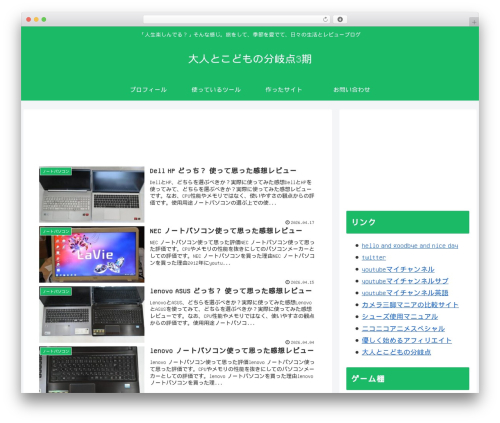Click ノートパソコン tag on LaVie thumbnail
This screenshot has height=423, width=500.
pos(56,231)
